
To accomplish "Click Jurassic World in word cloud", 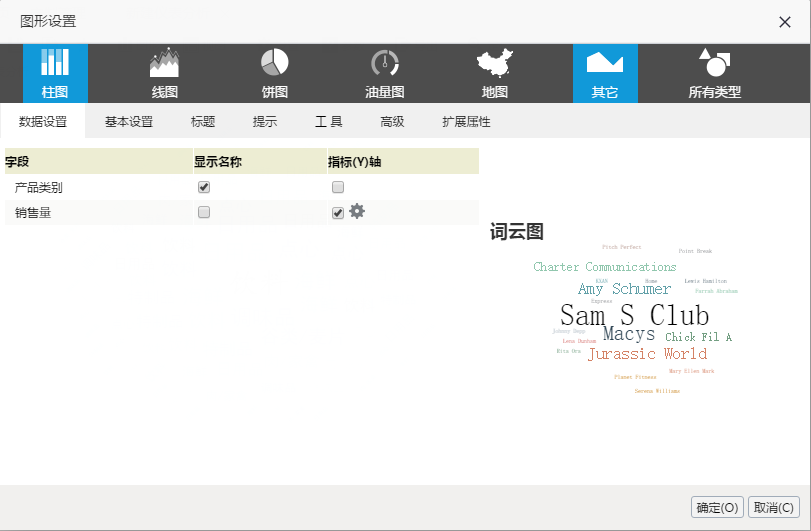I will pyautogui.click(x=648, y=354).
